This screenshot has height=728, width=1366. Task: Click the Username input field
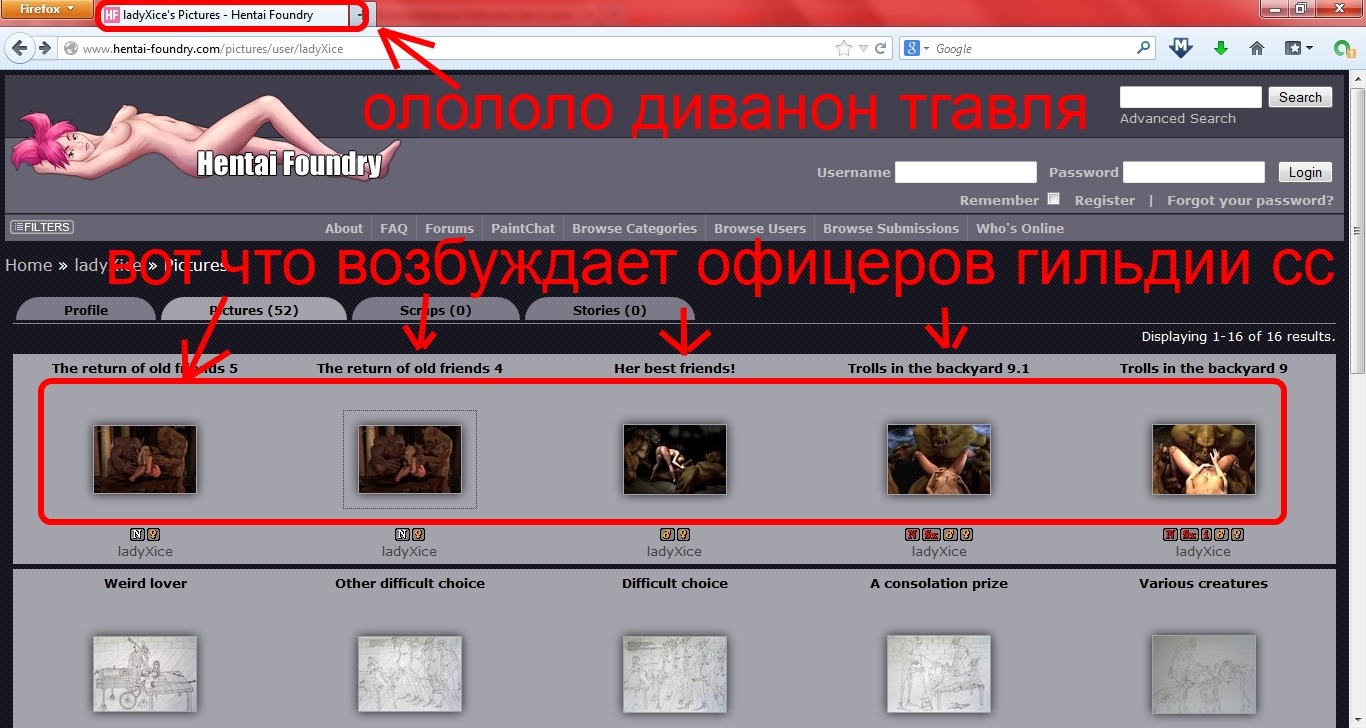pyautogui.click(x=965, y=172)
